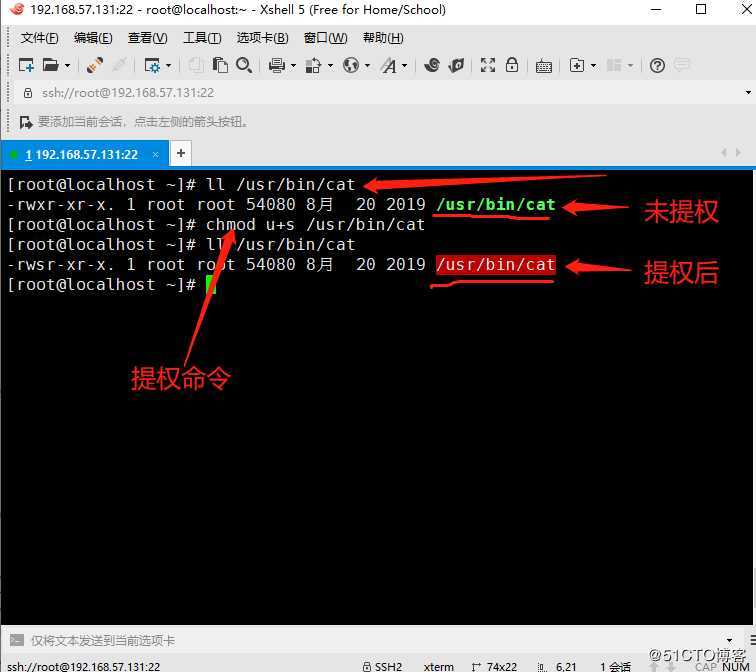Open the session Properties gear icon
The image size is (756, 672).
pyautogui.click(x=152, y=65)
